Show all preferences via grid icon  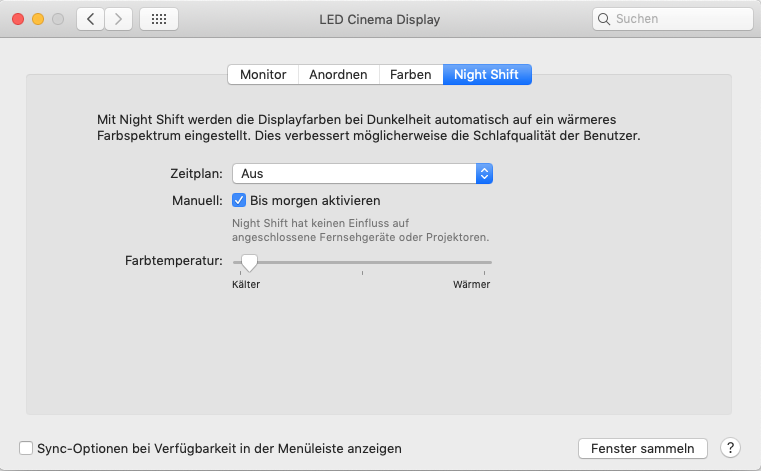point(159,19)
